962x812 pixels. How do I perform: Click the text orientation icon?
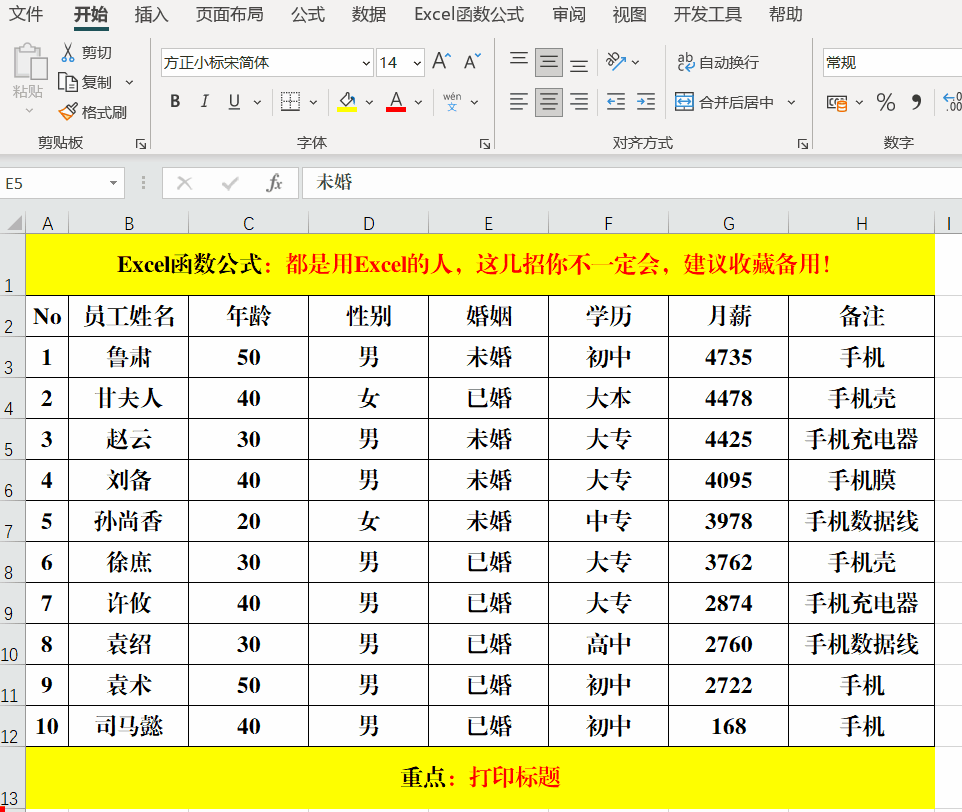point(616,62)
